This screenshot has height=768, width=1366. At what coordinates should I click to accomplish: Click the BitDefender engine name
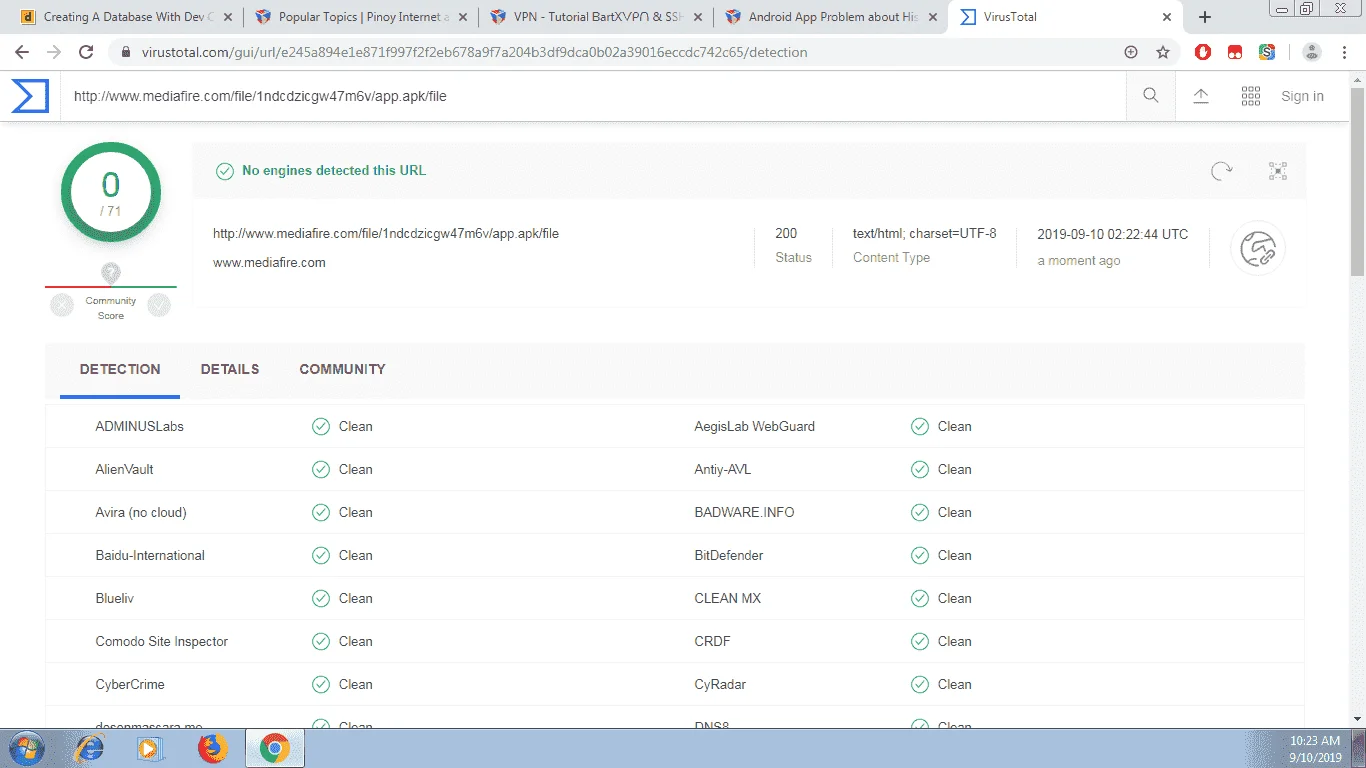tap(729, 556)
